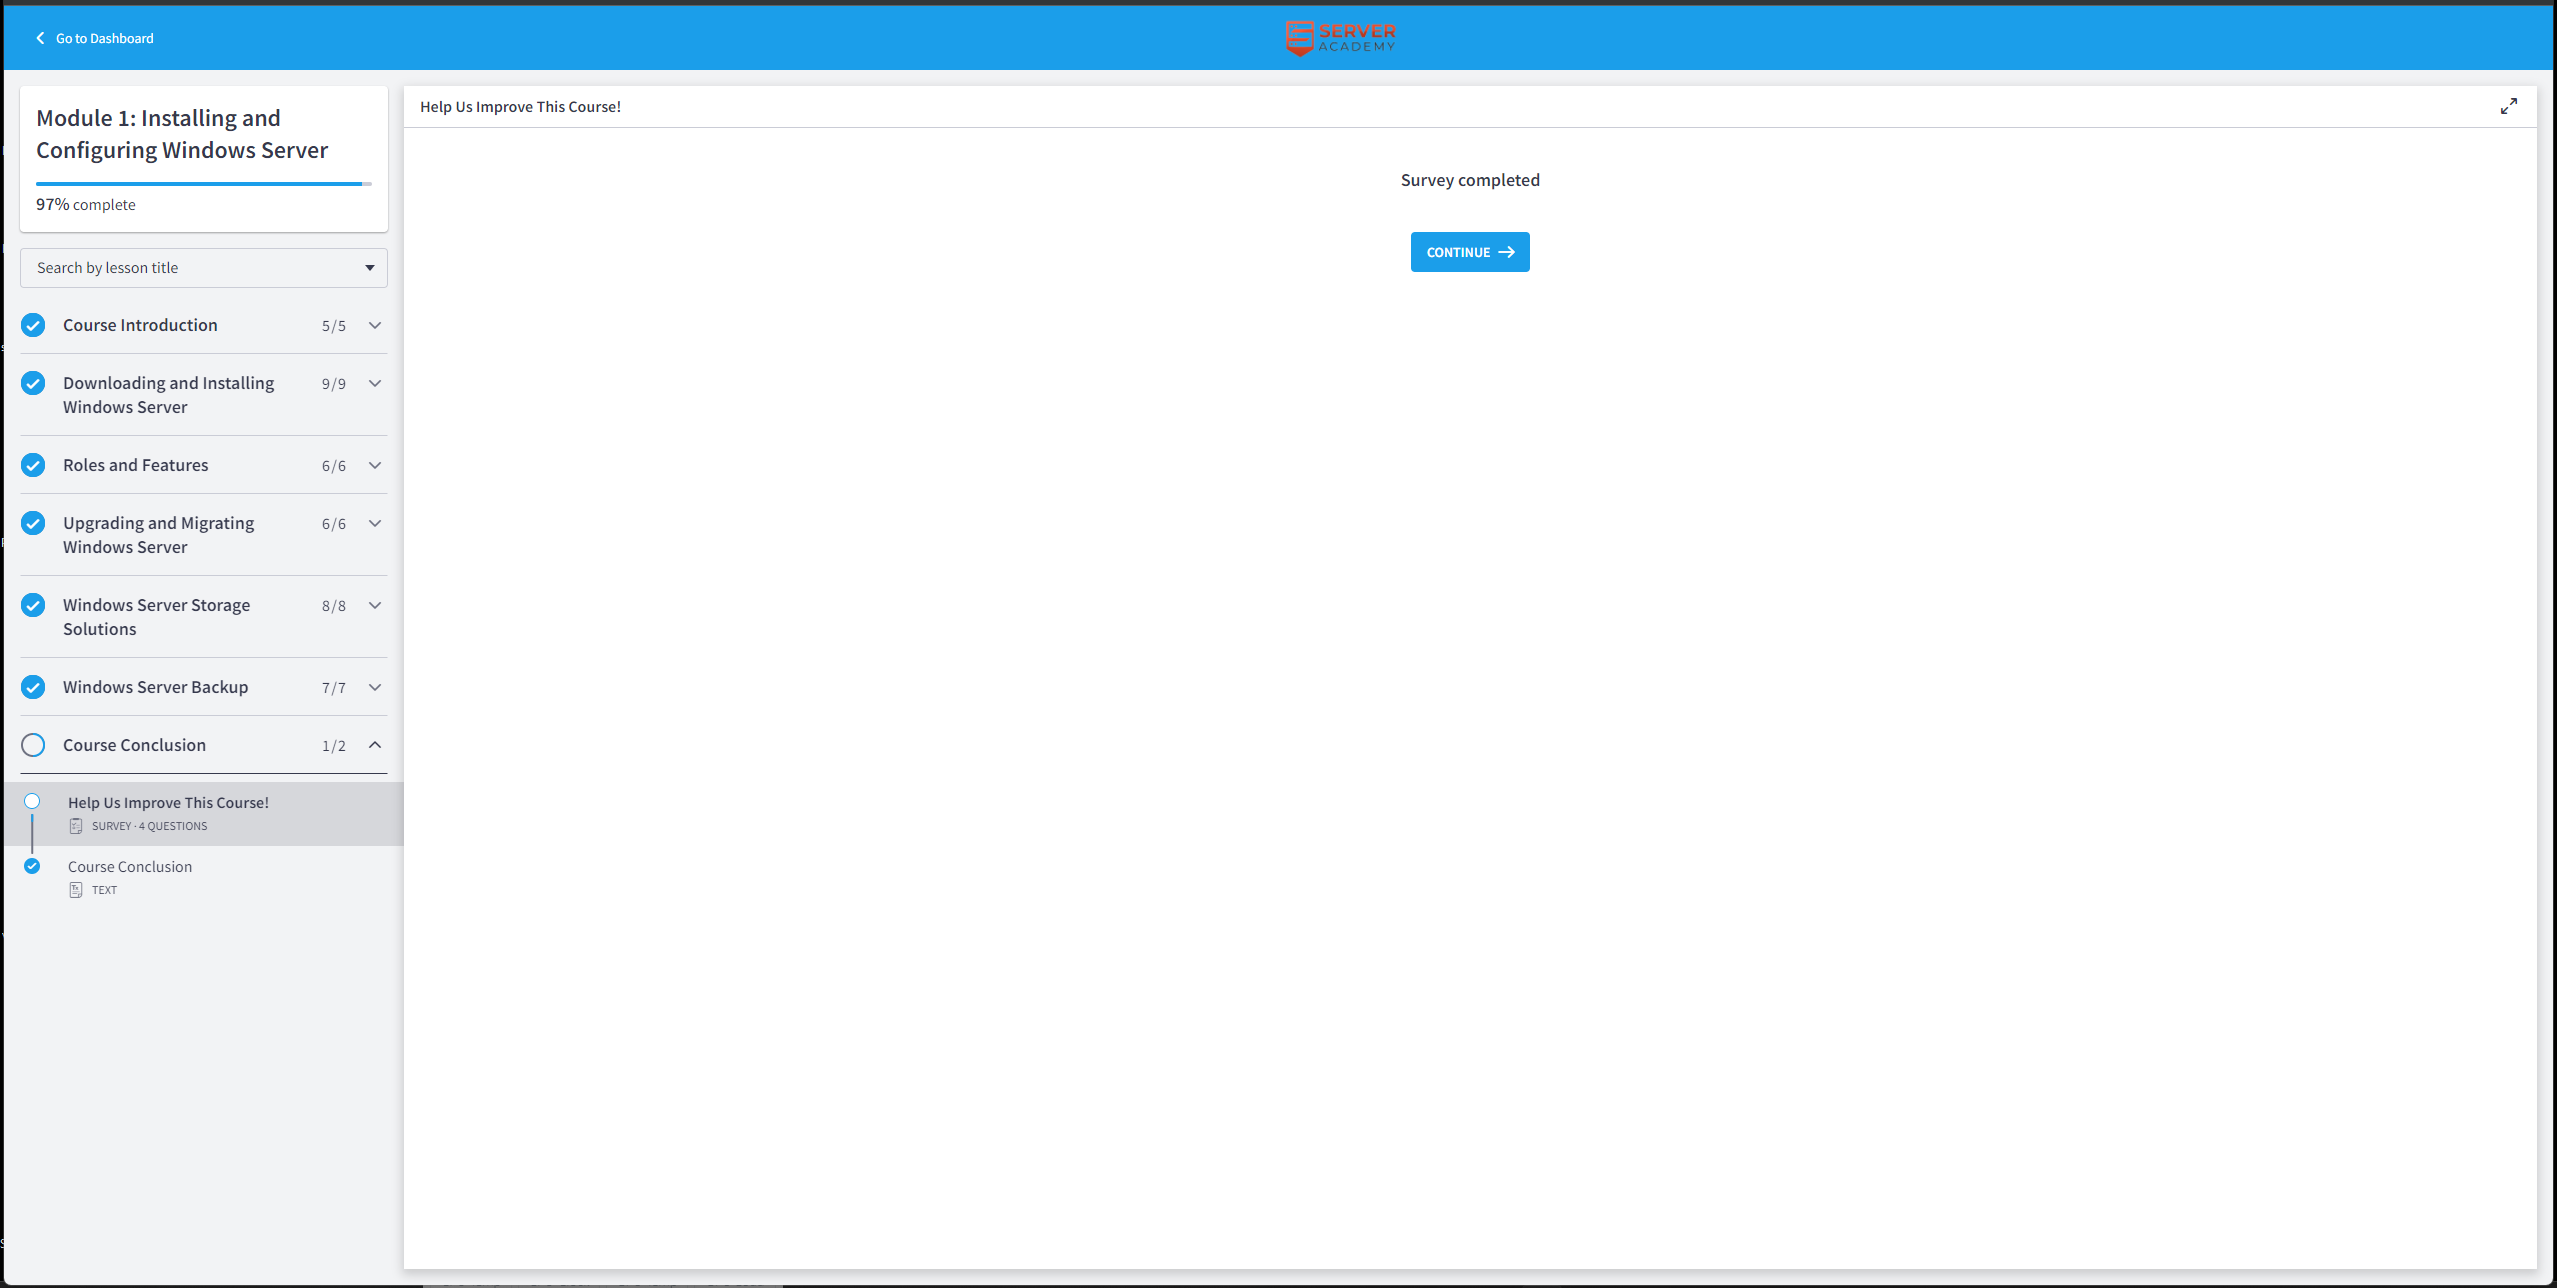Expand Windows Server Storage Solutions chevron
The image size is (2557, 1288).
pyautogui.click(x=375, y=605)
